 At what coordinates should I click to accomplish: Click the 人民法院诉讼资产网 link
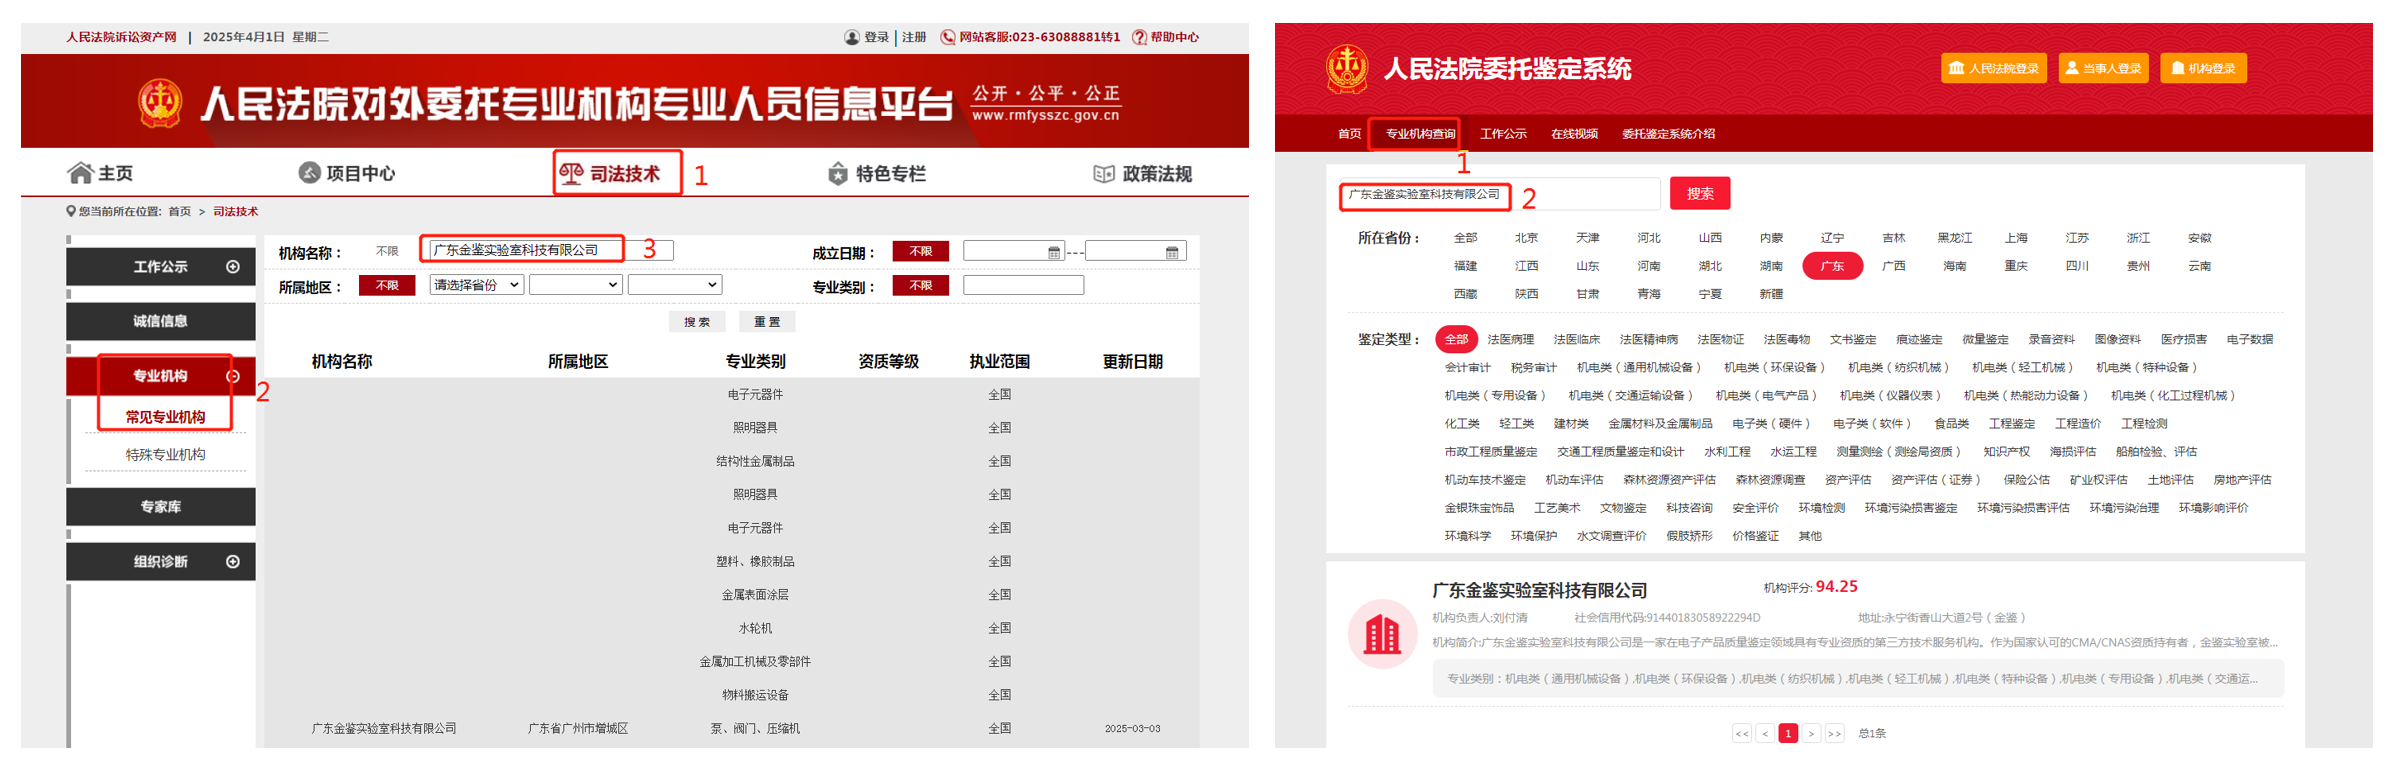coord(121,37)
